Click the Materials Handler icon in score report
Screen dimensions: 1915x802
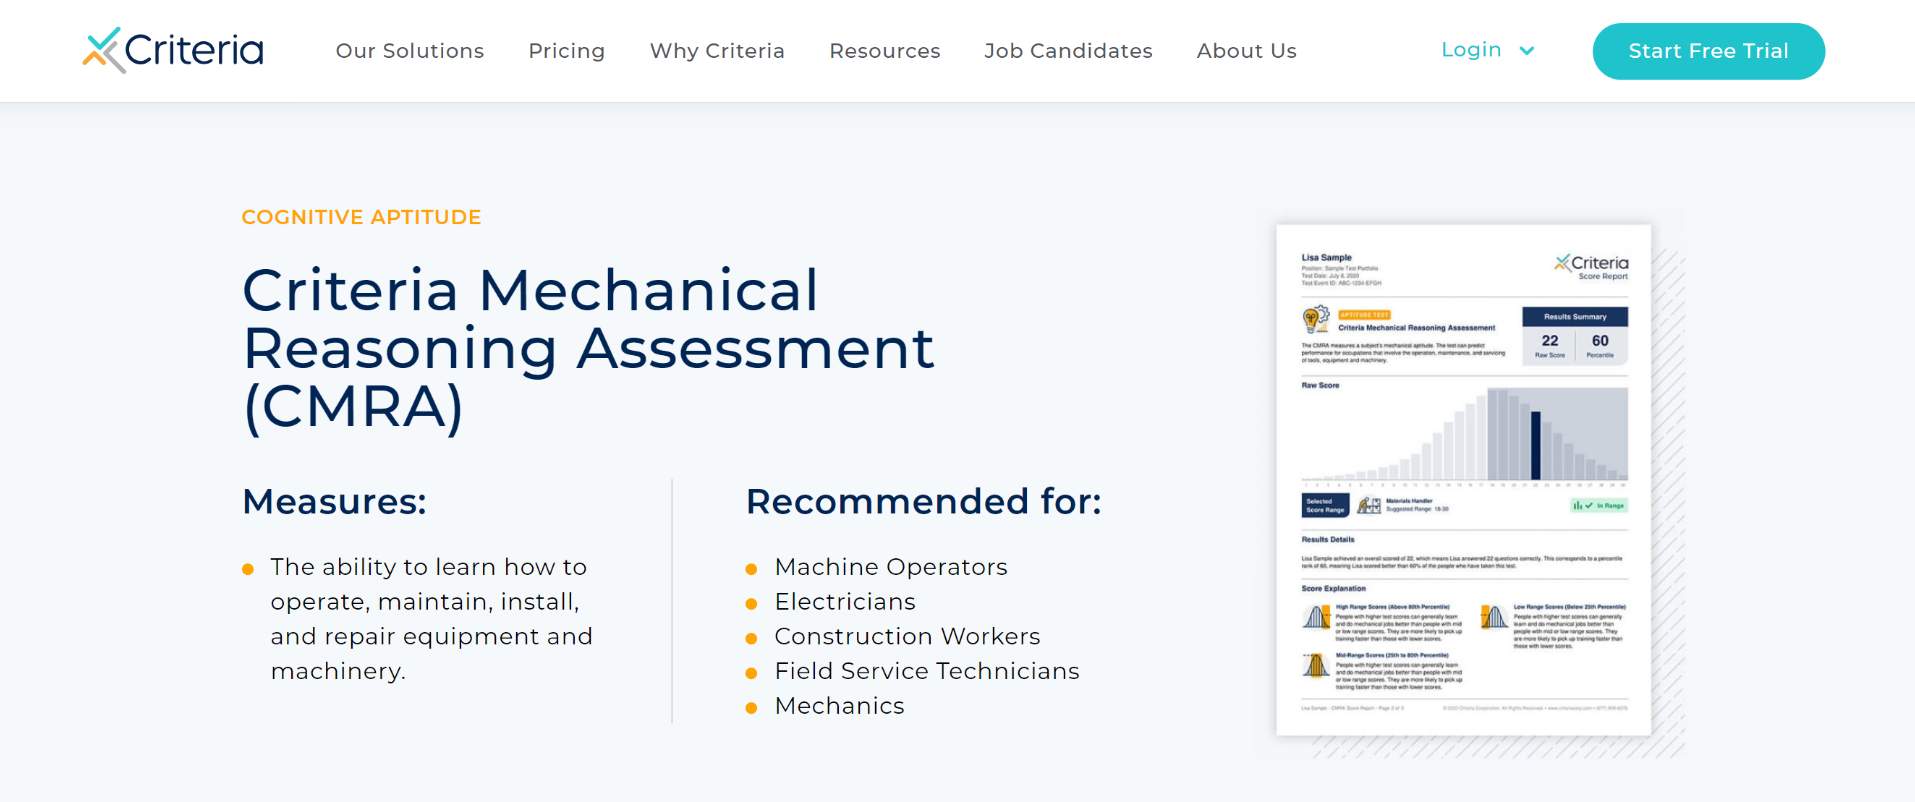tap(1369, 505)
